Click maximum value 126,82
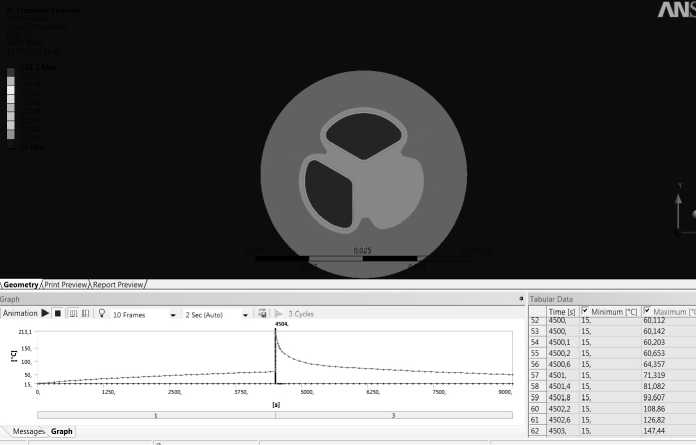Viewport: 696px width, 445px height. click(654, 420)
